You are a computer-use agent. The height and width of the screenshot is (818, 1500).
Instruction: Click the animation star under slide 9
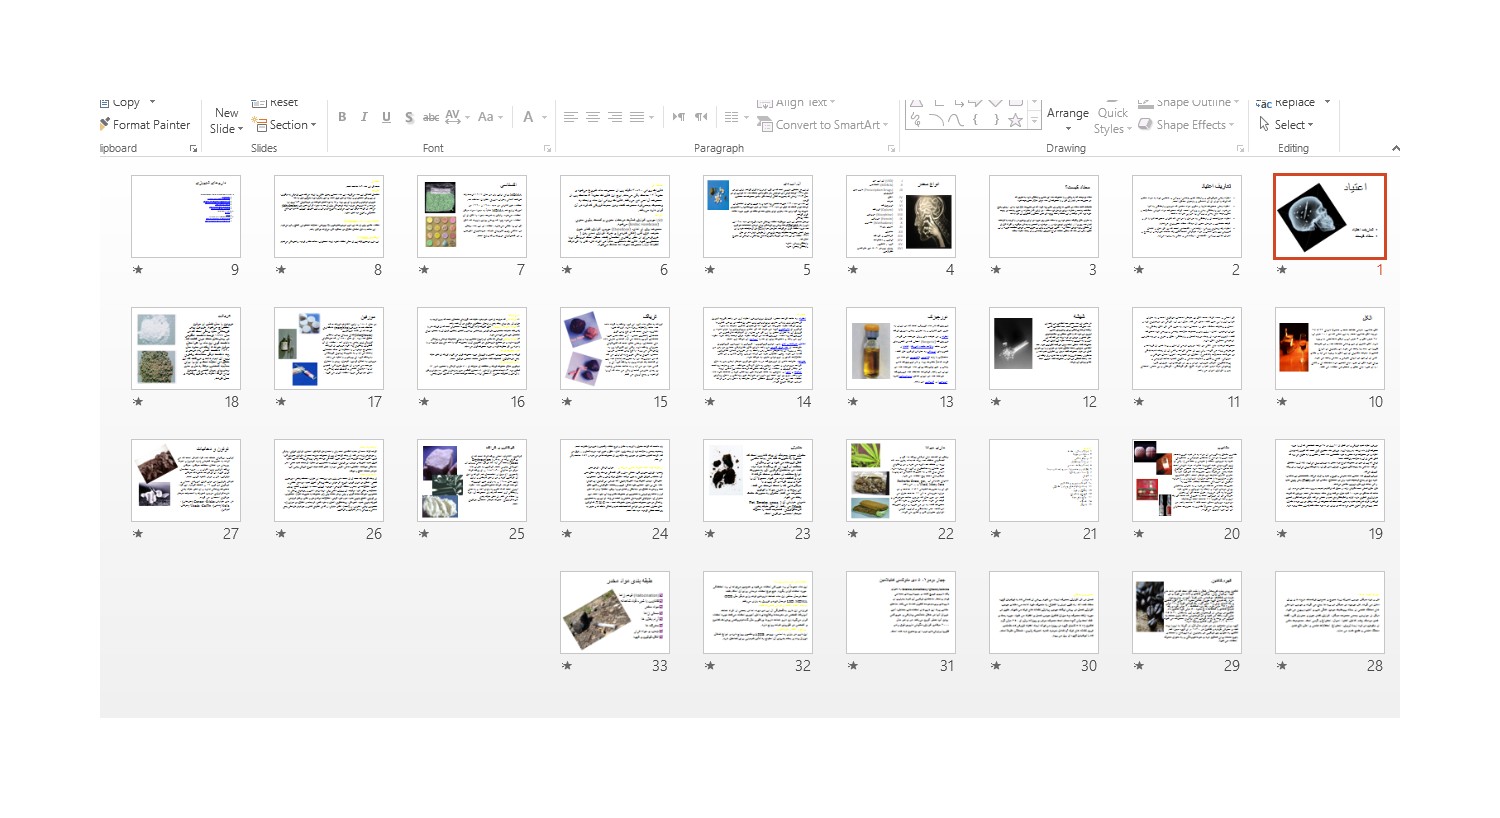pyautogui.click(x=138, y=270)
